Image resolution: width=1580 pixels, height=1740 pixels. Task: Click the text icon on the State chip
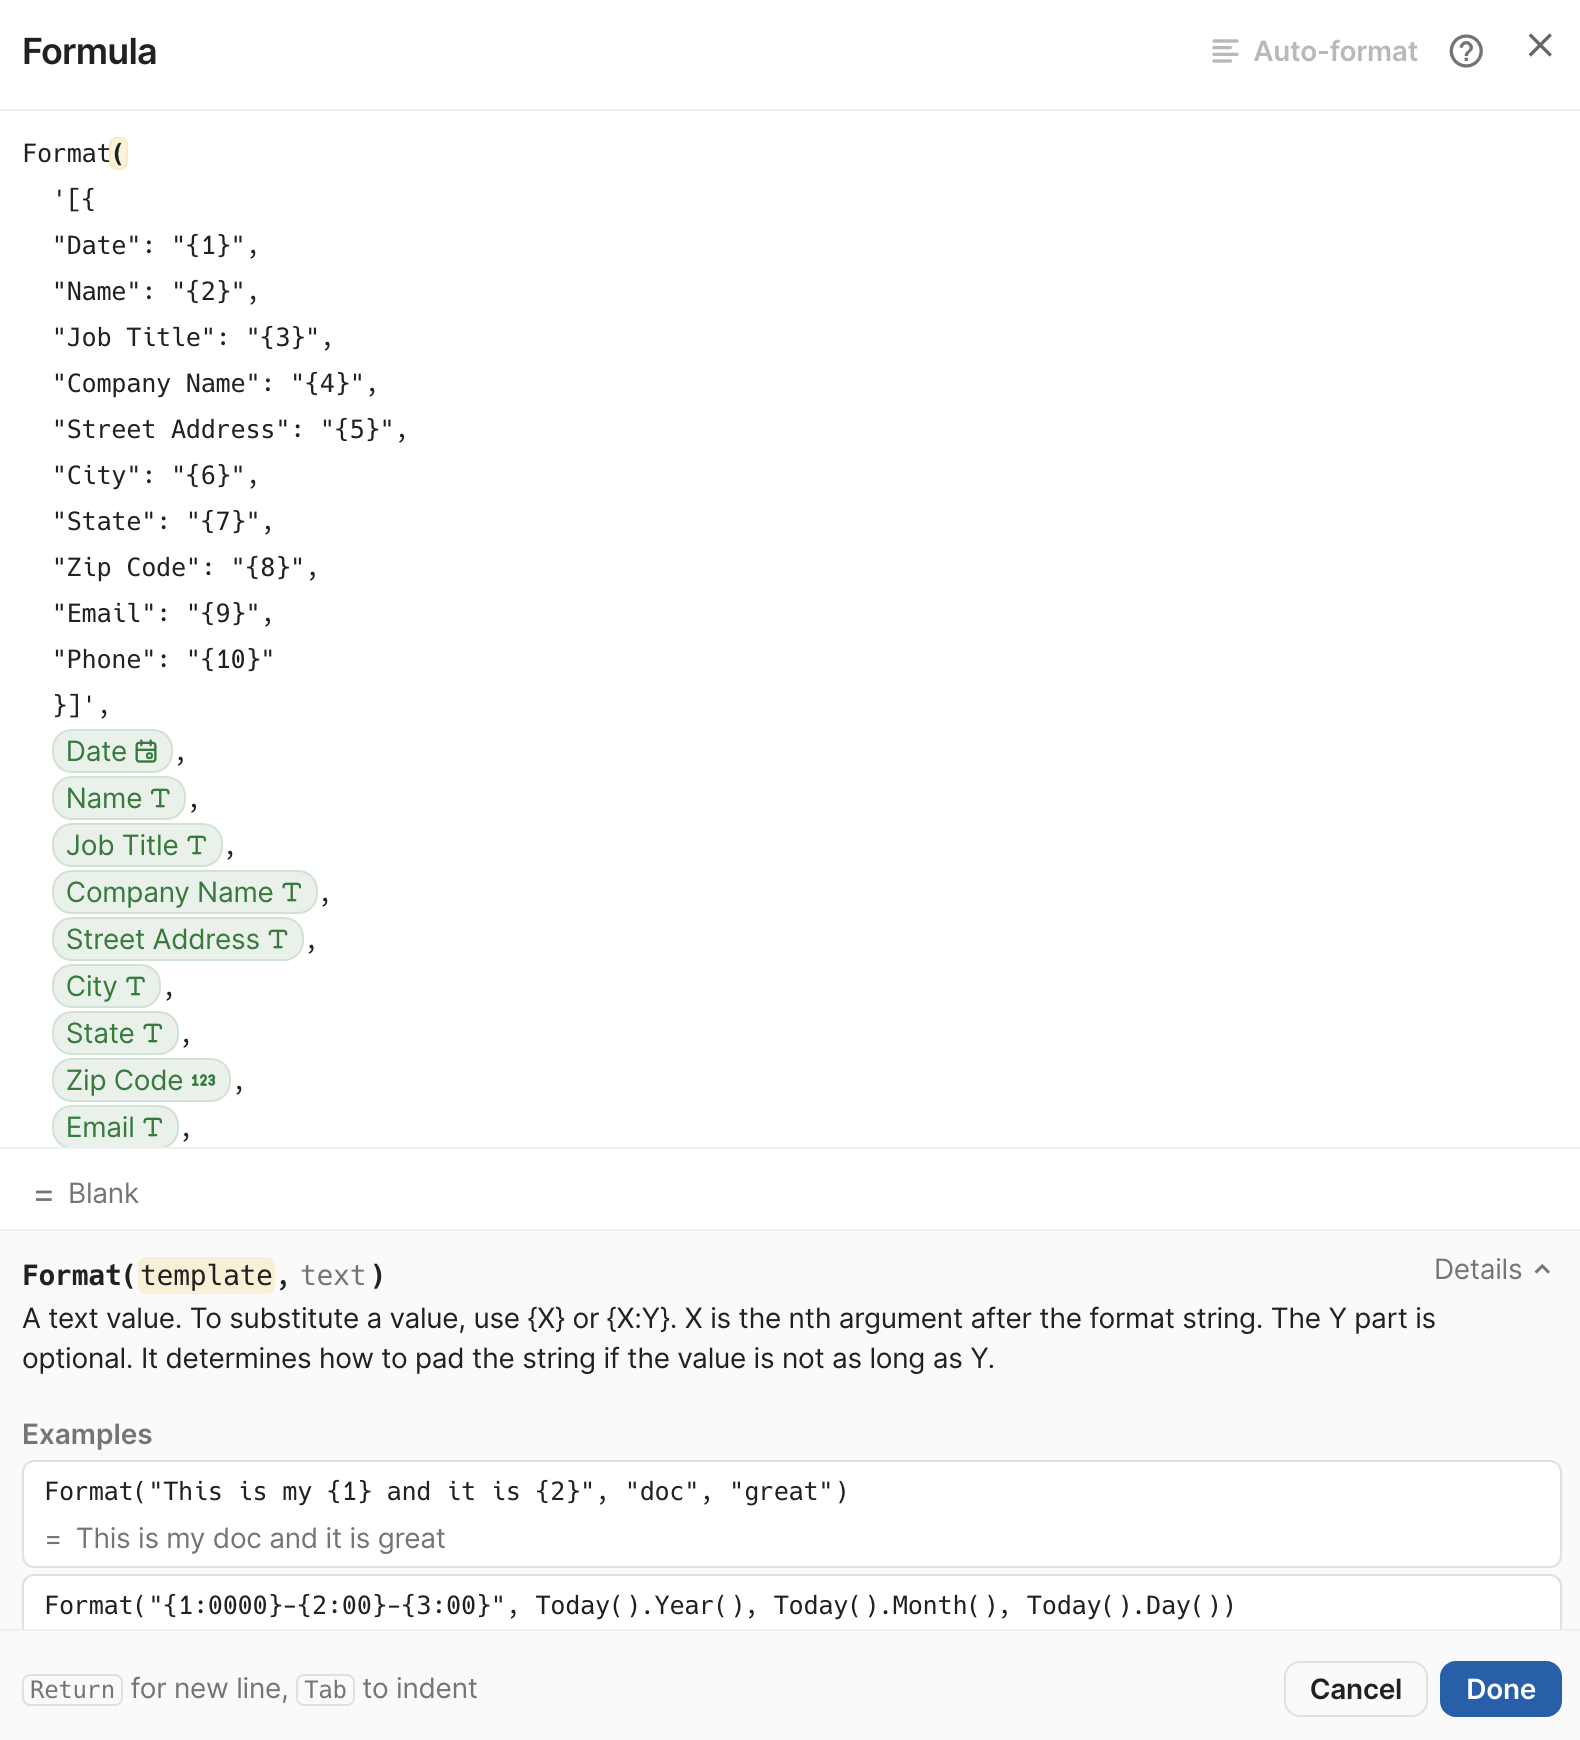coord(152,1033)
